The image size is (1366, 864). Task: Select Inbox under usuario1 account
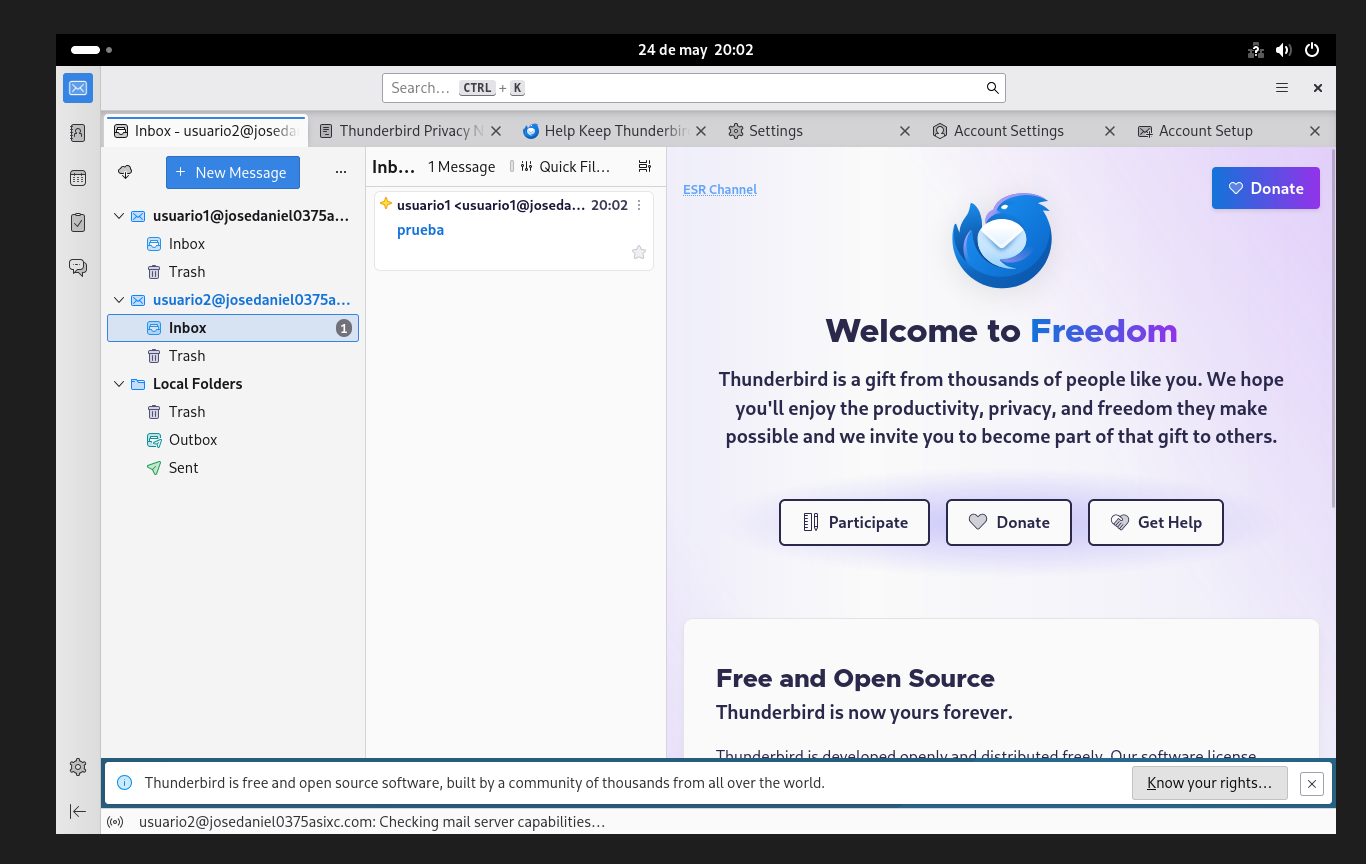[x=233, y=244]
